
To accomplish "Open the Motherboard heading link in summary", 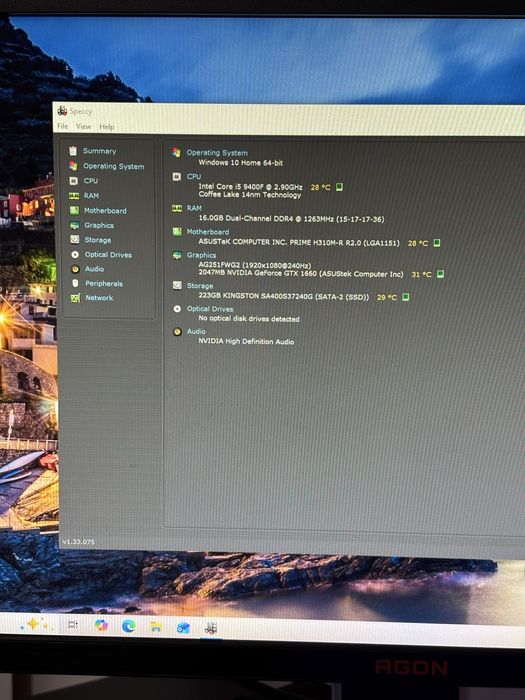I will coord(208,232).
